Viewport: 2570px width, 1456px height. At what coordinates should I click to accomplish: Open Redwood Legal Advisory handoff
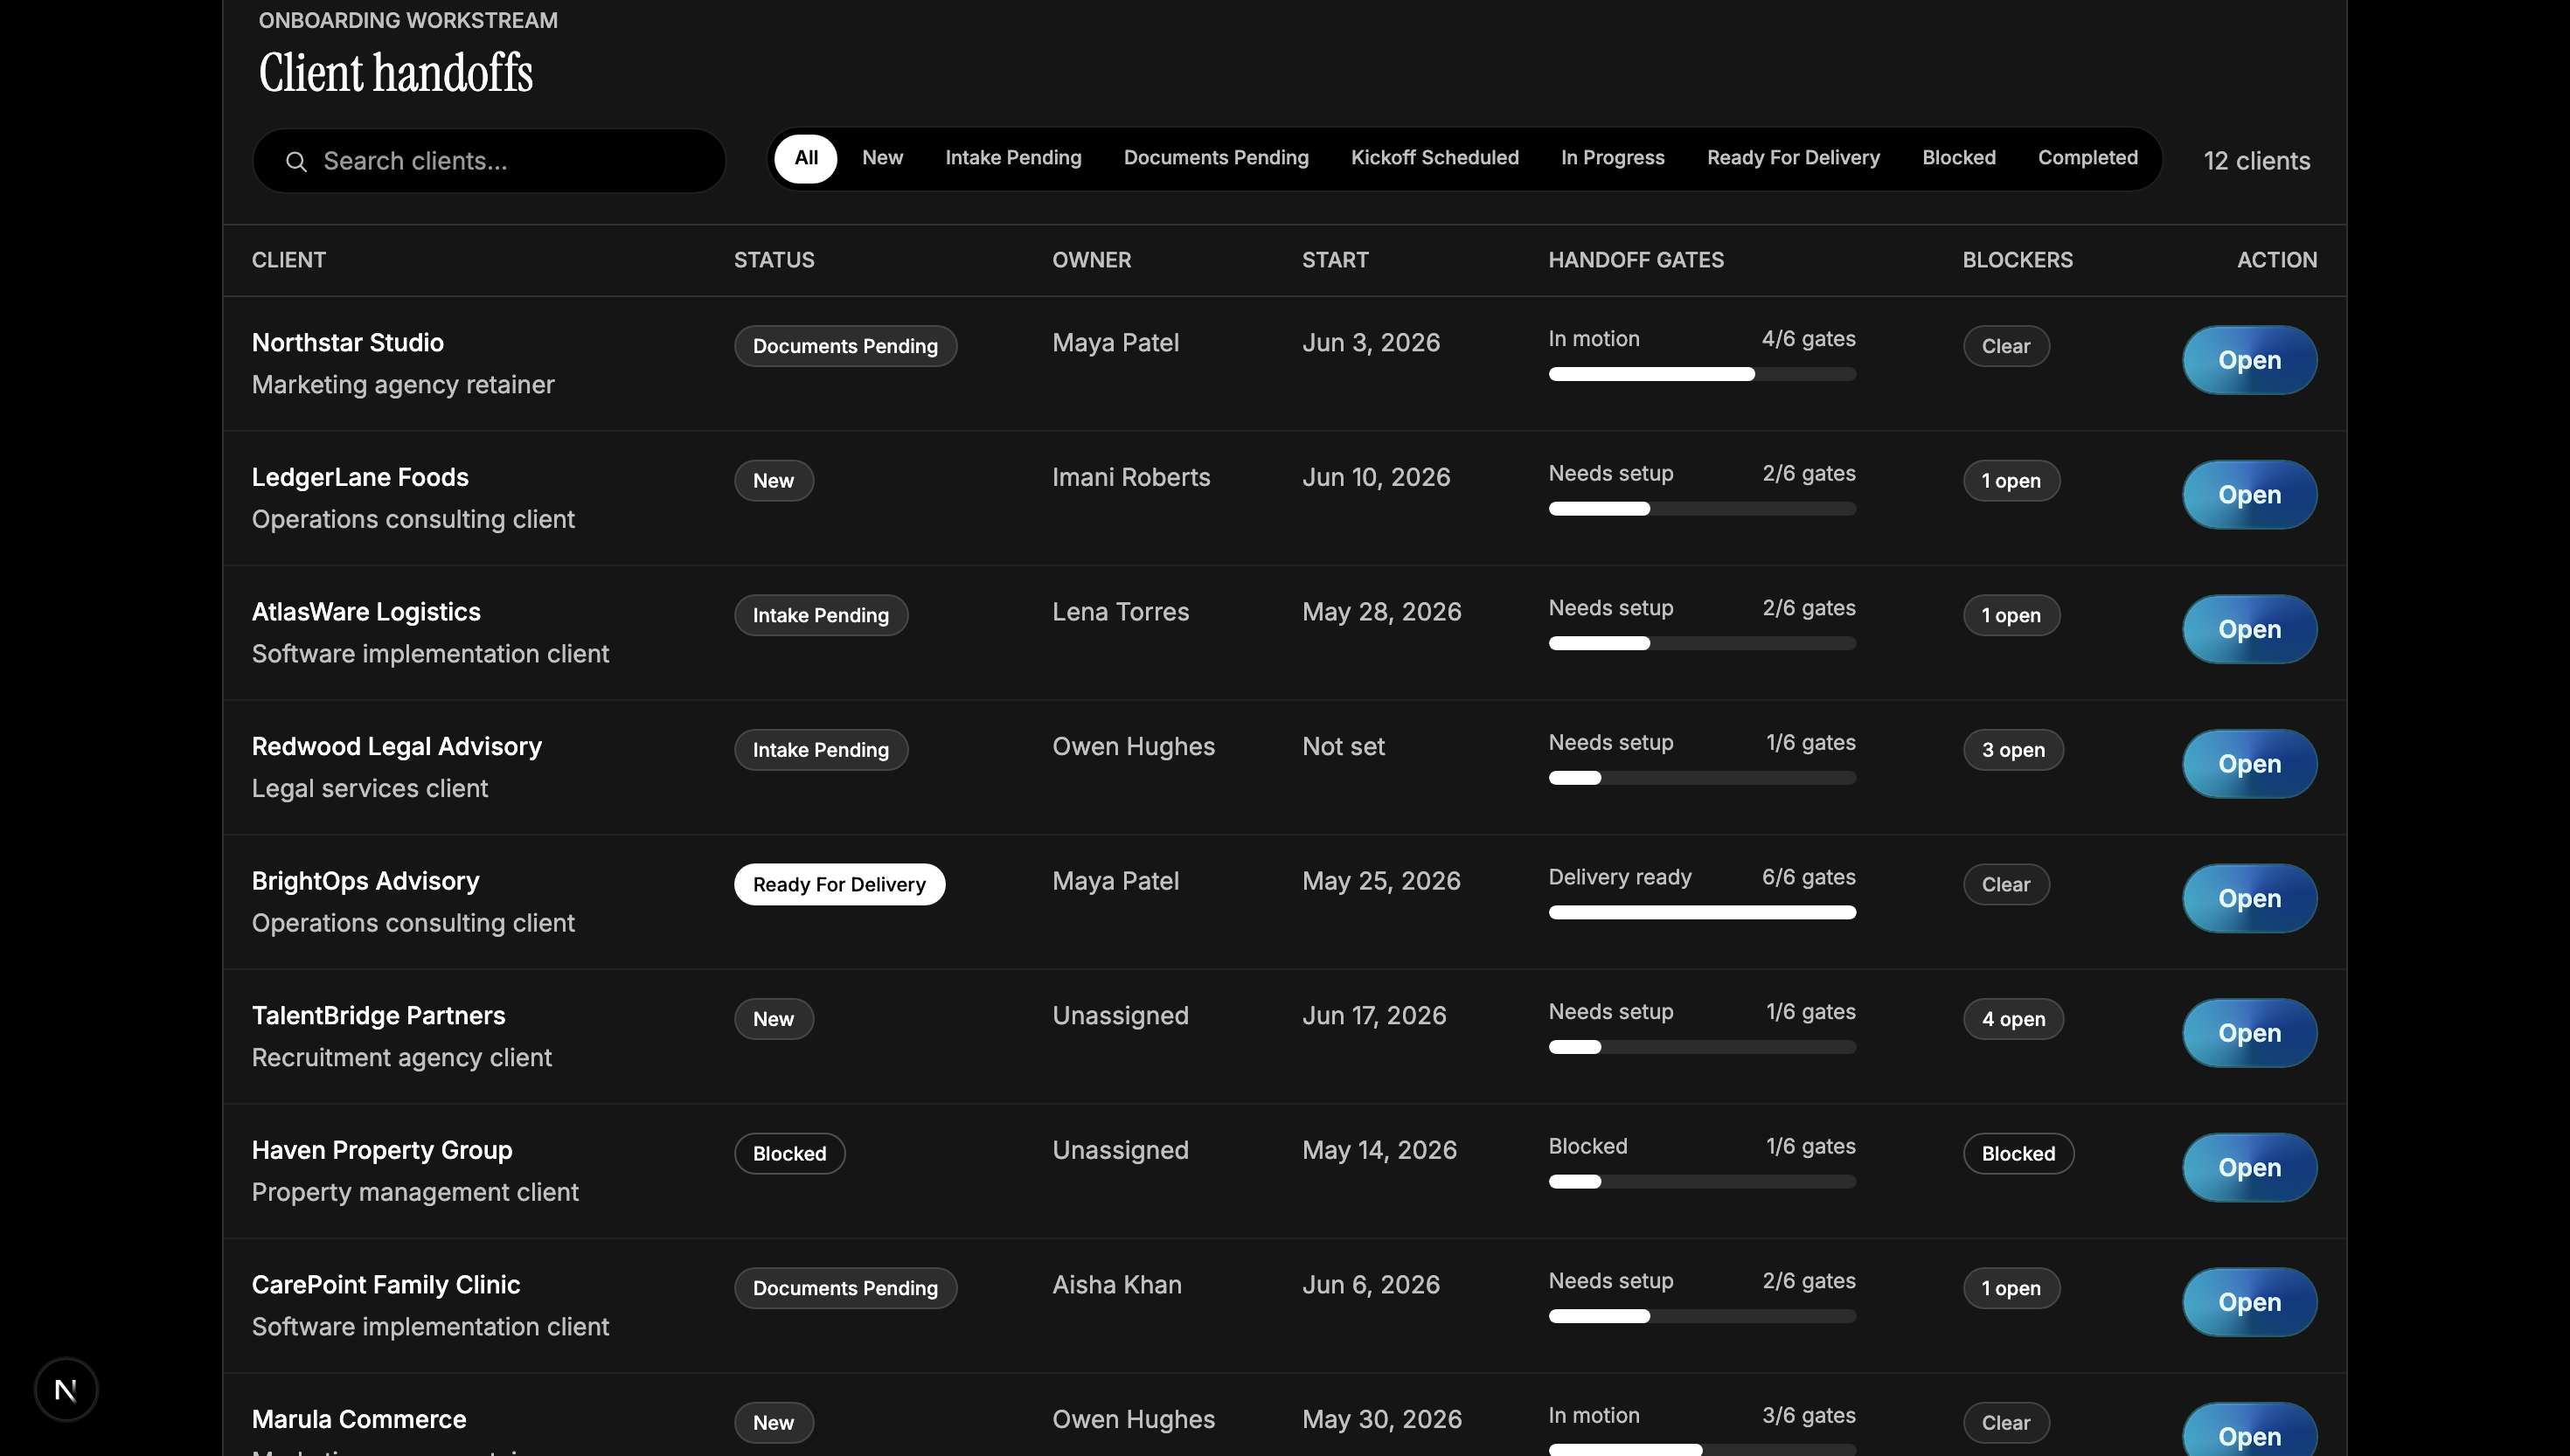[x=2249, y=764]
